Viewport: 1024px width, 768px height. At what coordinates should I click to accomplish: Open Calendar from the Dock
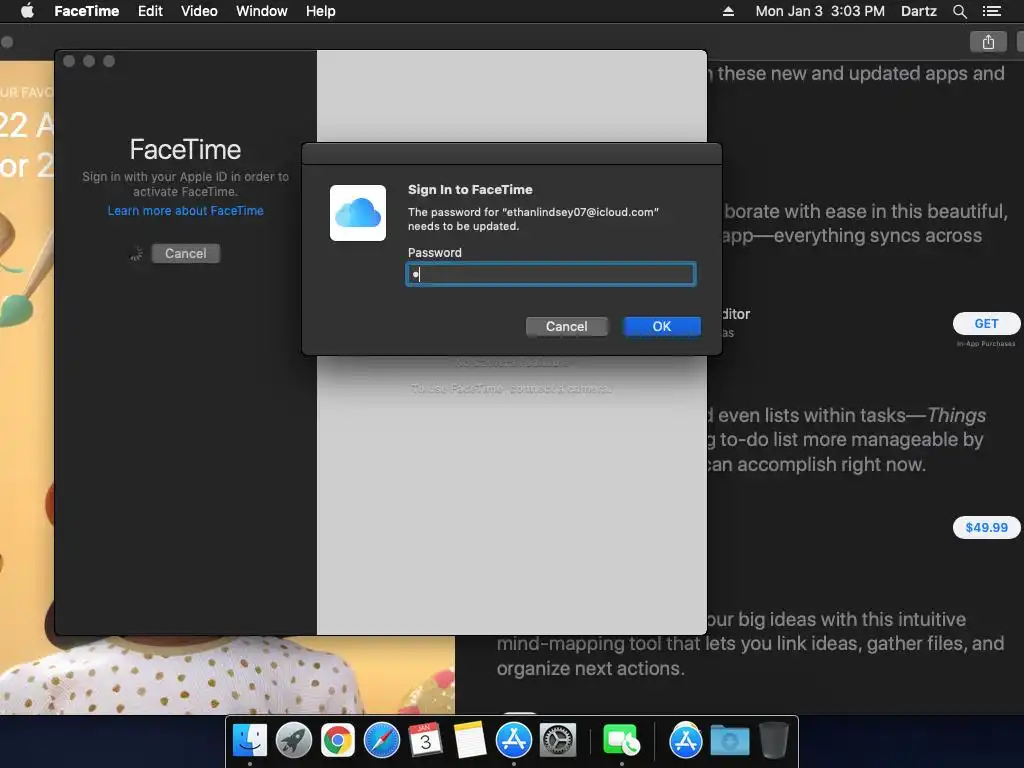(425, 740)
